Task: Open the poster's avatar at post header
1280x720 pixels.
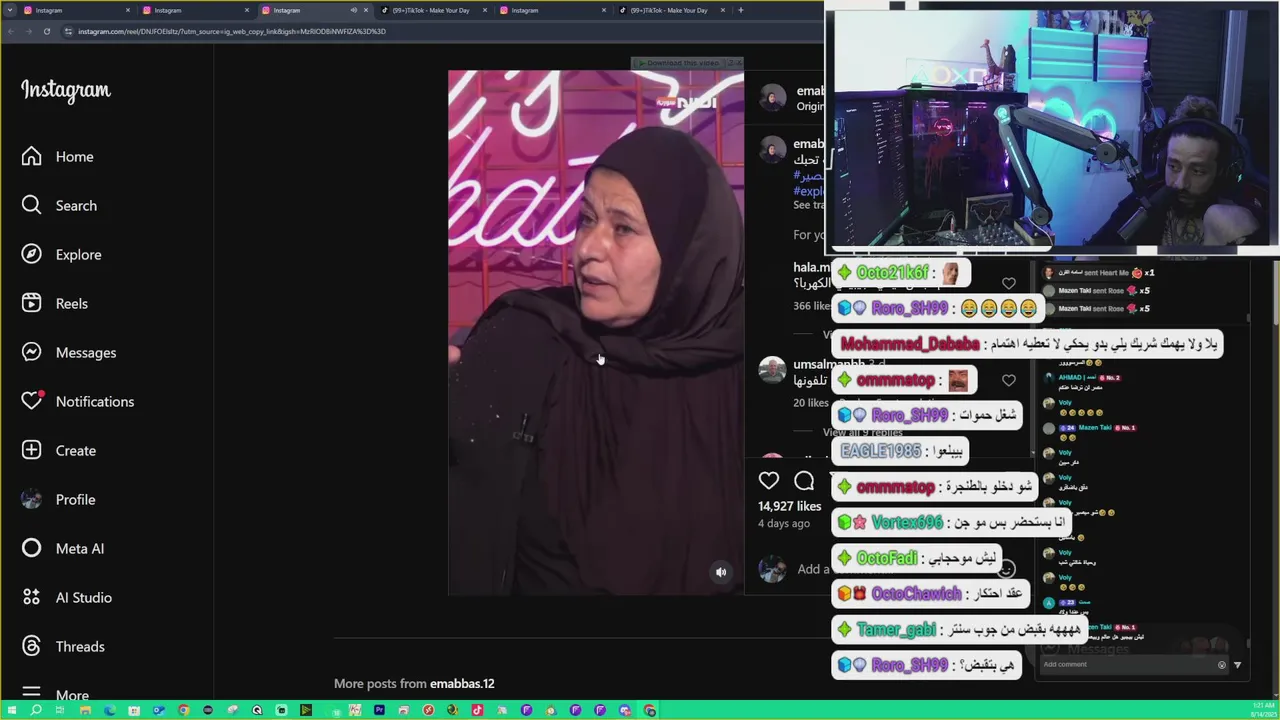Action: (772, 98)
